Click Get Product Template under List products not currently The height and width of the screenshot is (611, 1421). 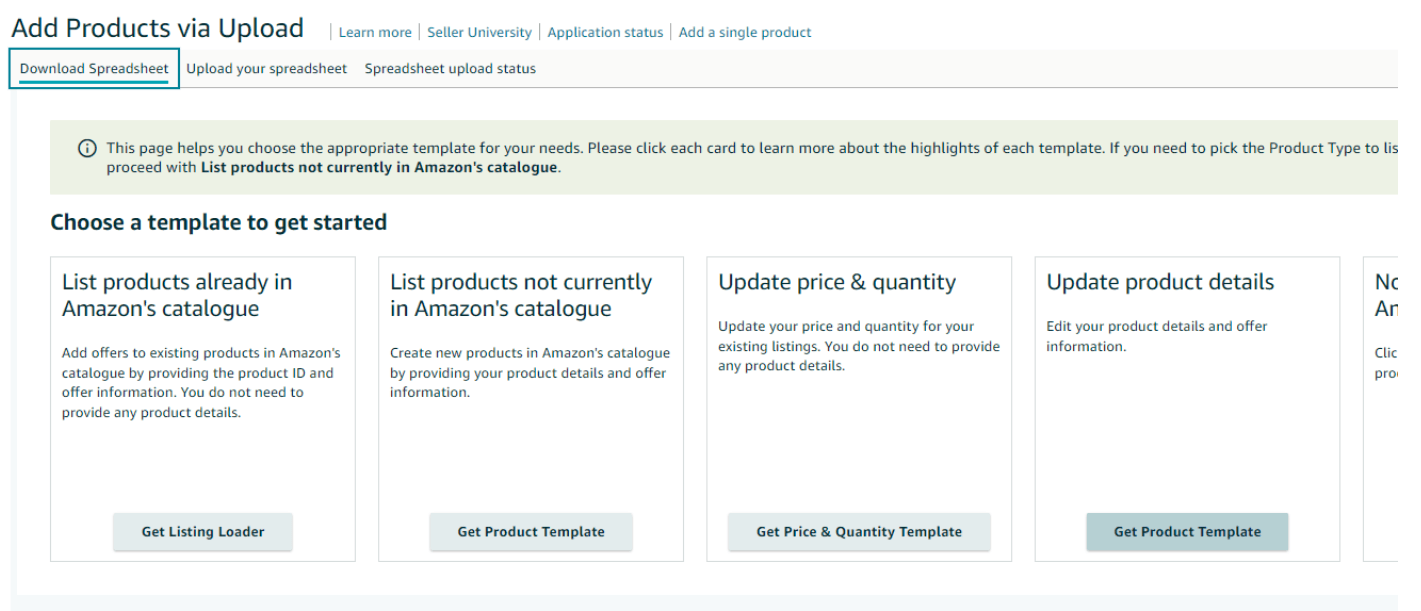(x=531, y=532)
